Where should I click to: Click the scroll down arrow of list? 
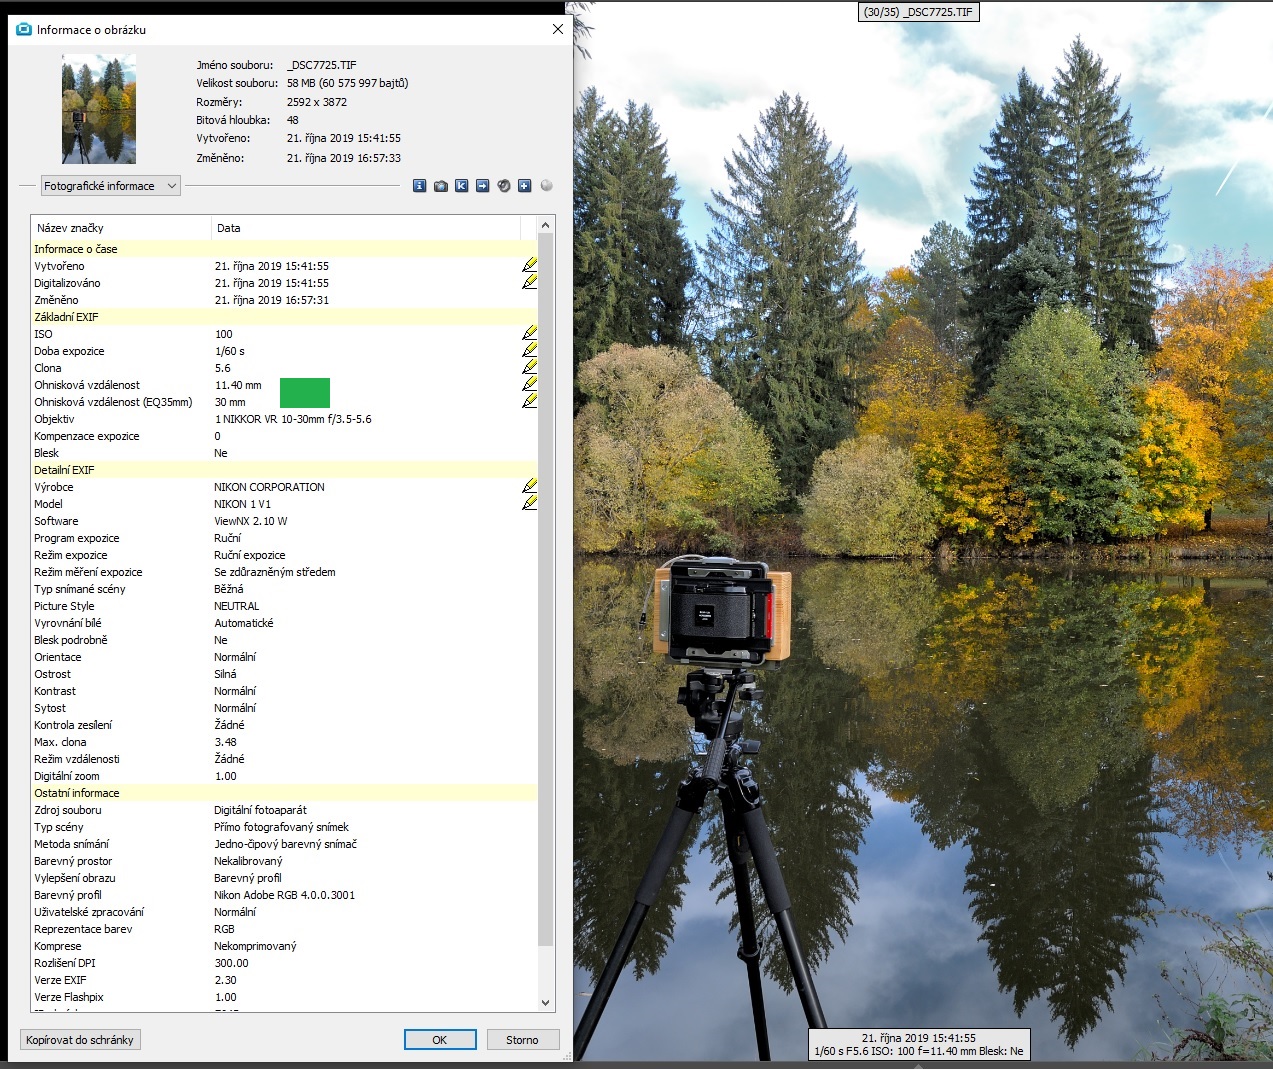(x=545, y=1002)
